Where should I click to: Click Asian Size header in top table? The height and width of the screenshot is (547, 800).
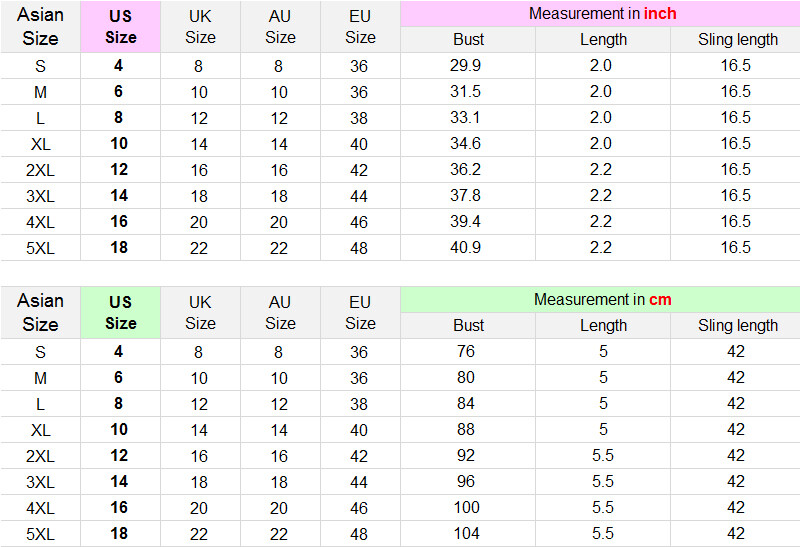tap(40, 27)
